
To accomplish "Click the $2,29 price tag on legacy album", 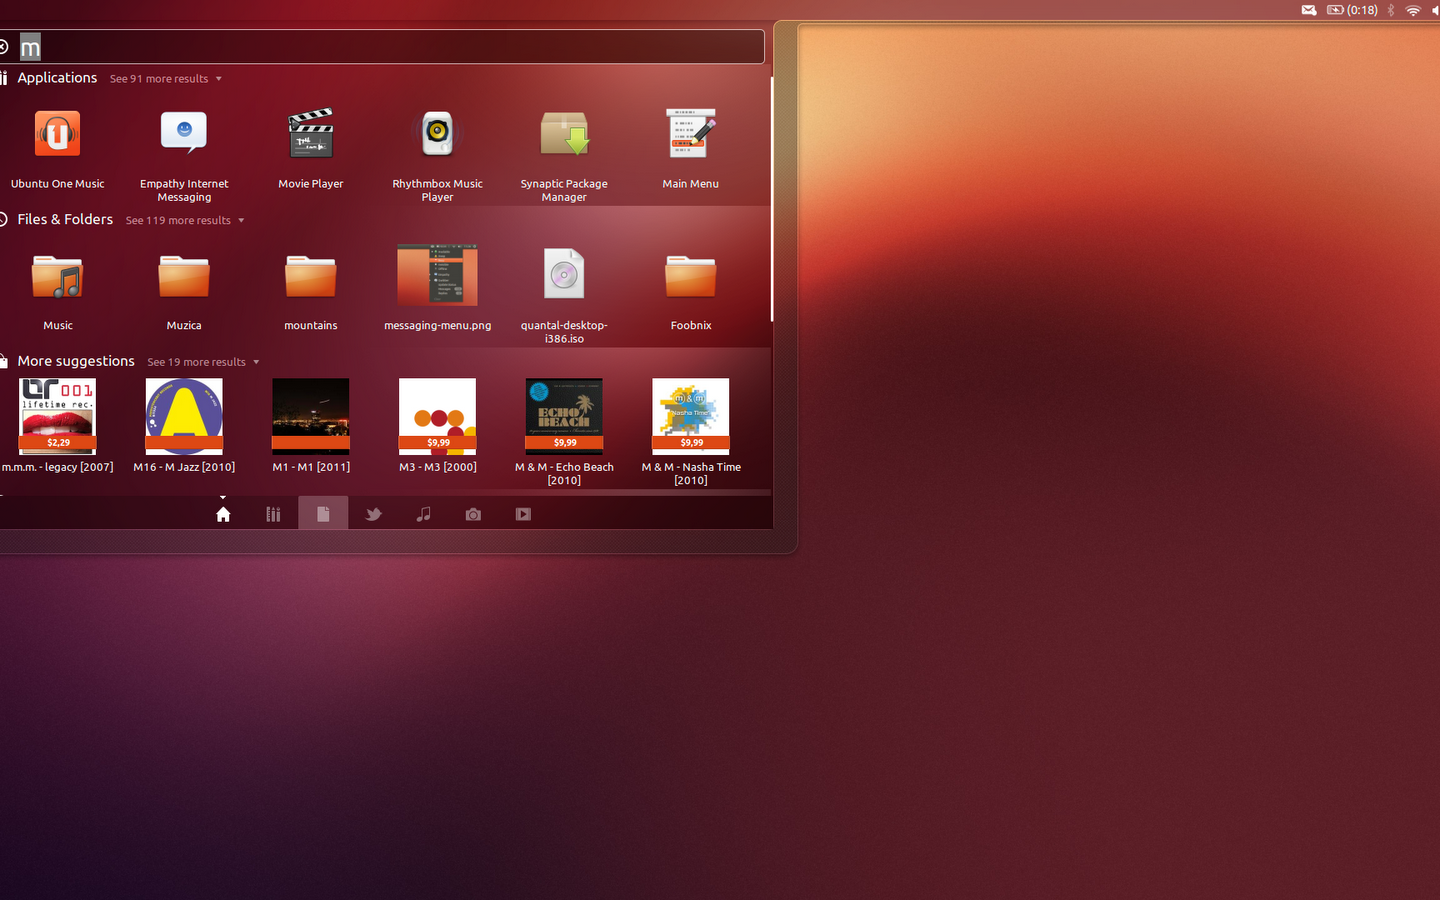I will (58, 442).
